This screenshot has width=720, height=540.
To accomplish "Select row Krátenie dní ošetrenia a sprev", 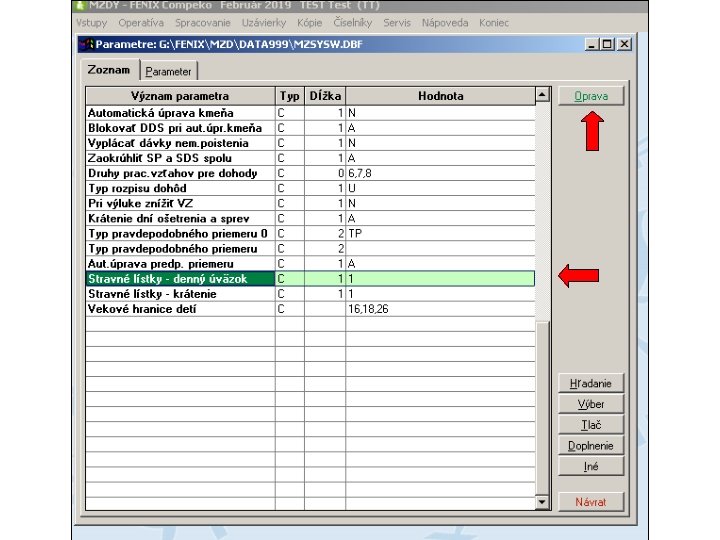I will [310, 219].
